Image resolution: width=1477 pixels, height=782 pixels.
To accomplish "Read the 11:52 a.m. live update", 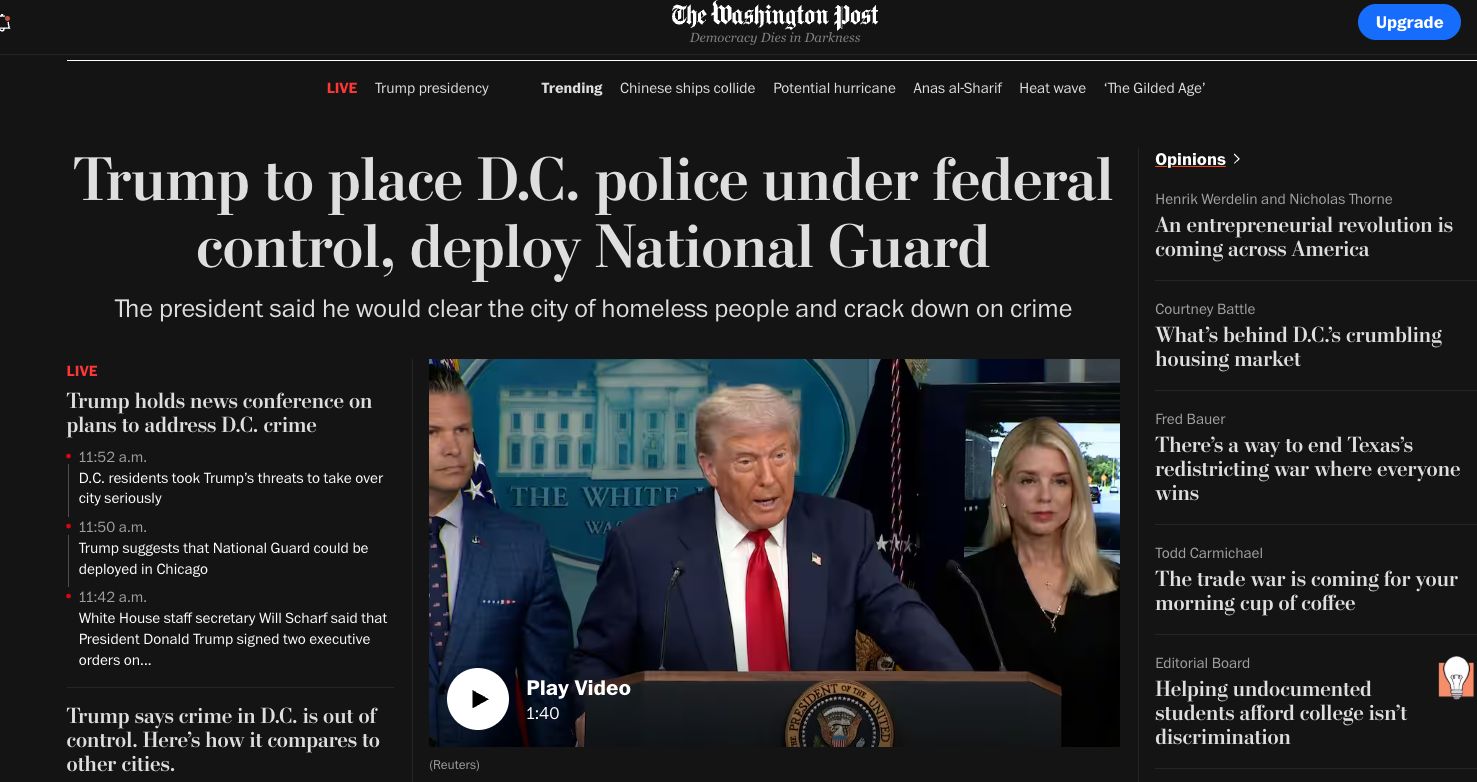I will 230,487.
